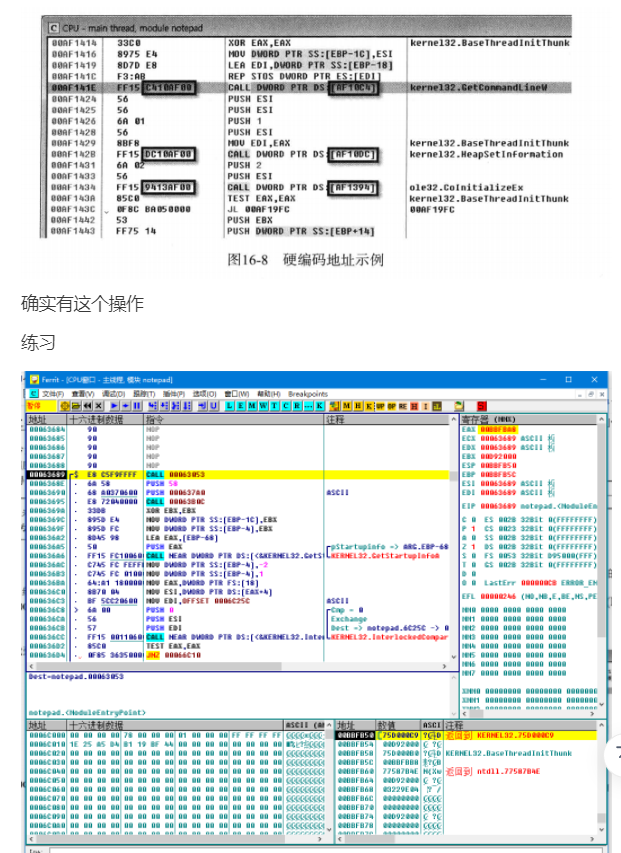
Task: Select the PUSH 000637A0 instruction line
Action: 176,492
